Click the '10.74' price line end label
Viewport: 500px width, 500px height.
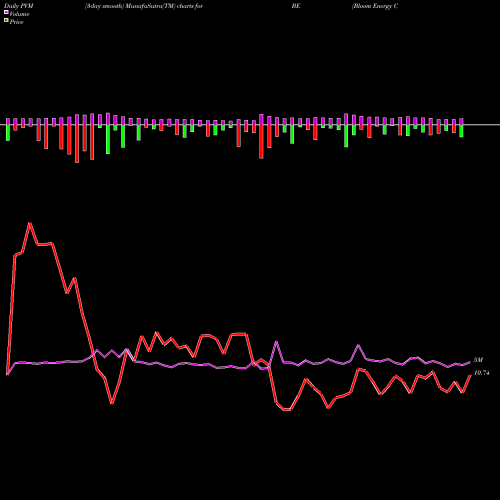coord(481,373)
